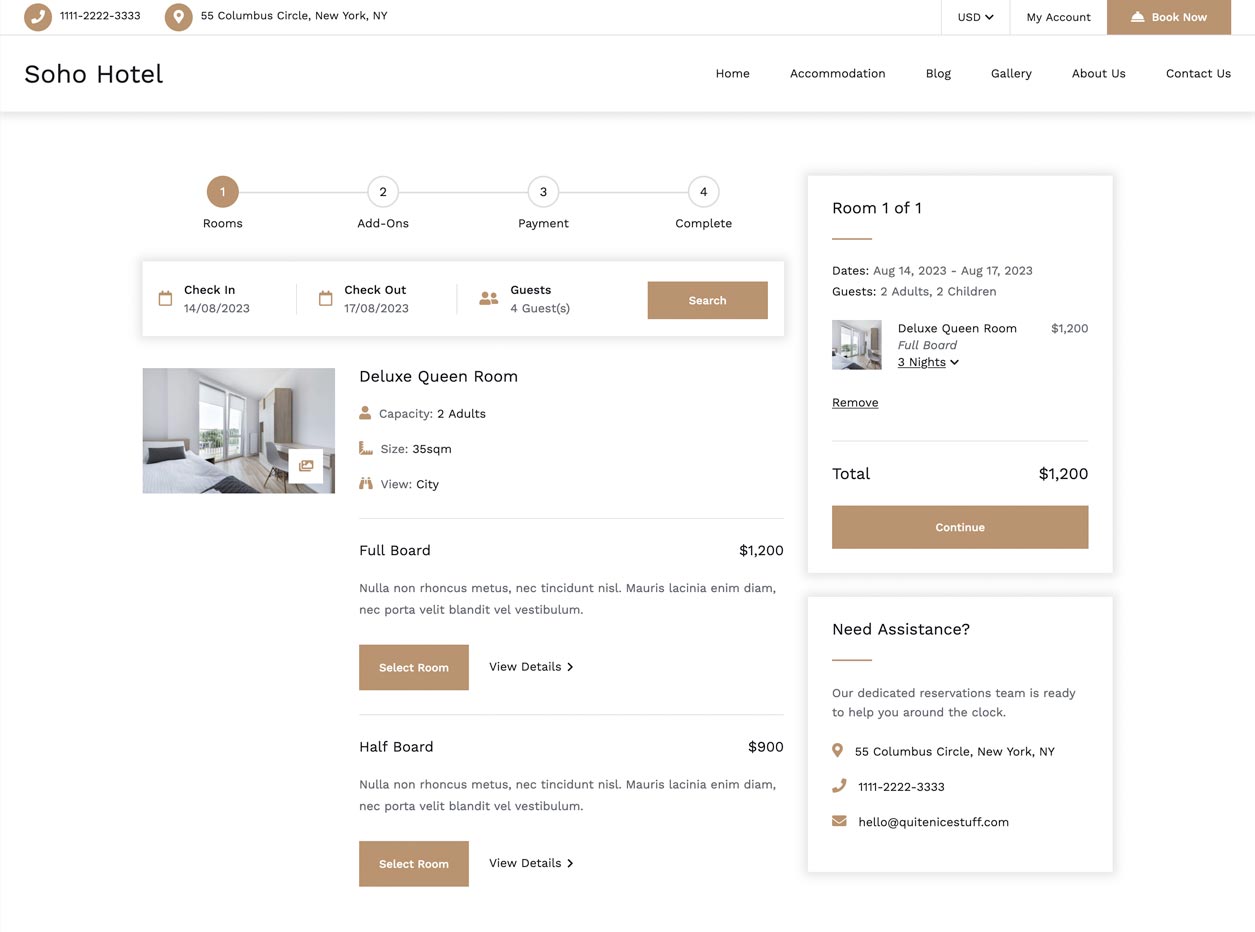Click the Guests people icon
1255x932 pixels.
488,299
